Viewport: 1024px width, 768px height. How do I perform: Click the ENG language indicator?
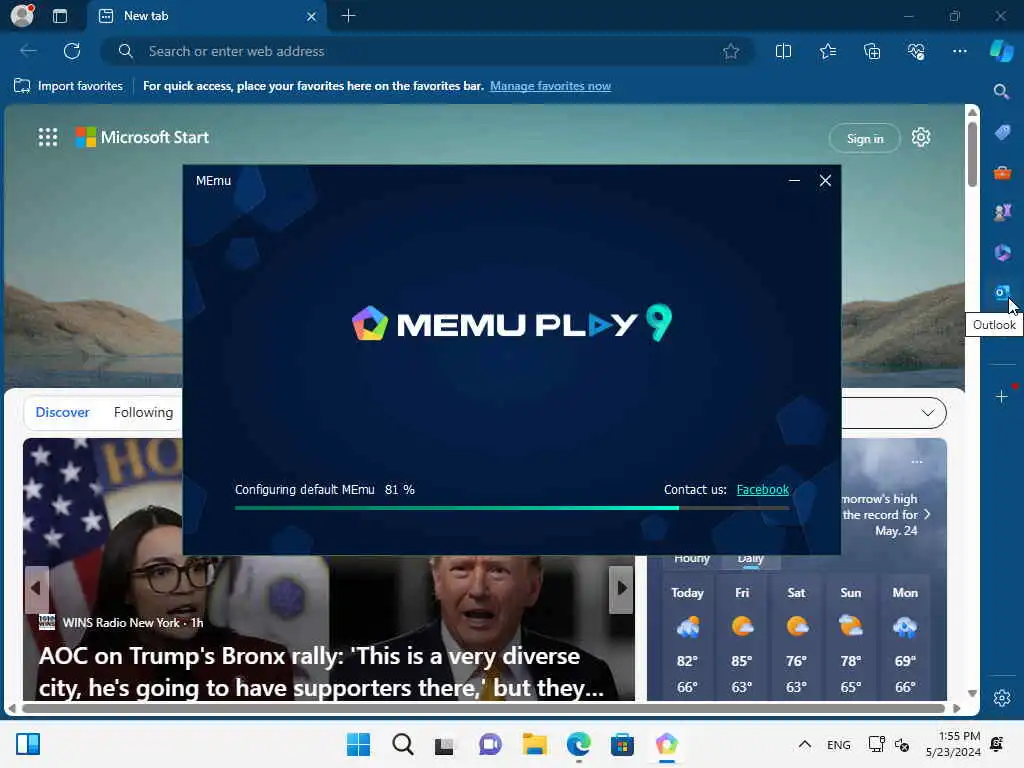pyautogui.click(x=839, y=744)
